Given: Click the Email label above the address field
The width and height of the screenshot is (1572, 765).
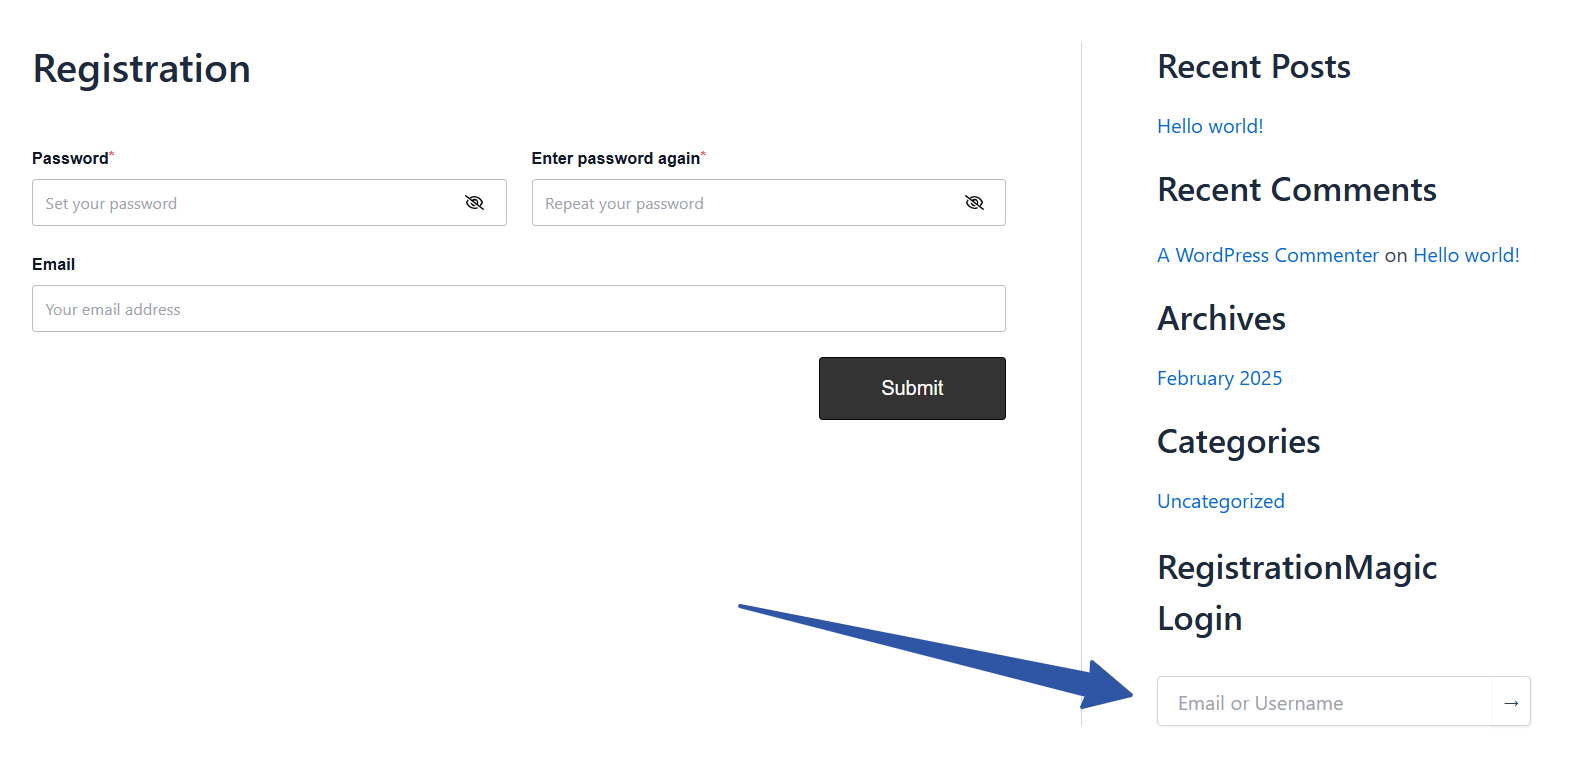Looking at the screenshot, I should [x=54, y=264].
